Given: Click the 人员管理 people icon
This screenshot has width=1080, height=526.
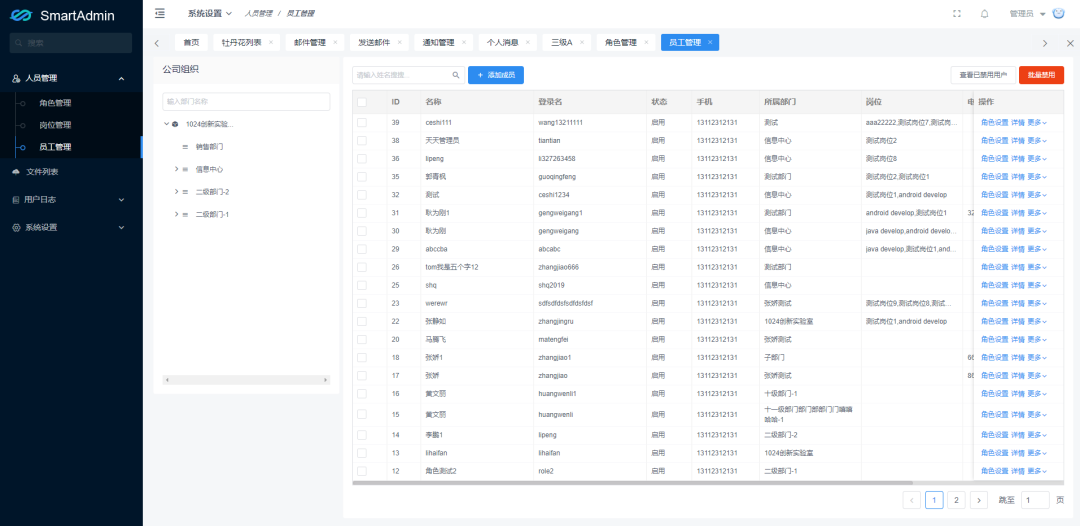Looking at the screenshot, I should click(x=17, y=78).
